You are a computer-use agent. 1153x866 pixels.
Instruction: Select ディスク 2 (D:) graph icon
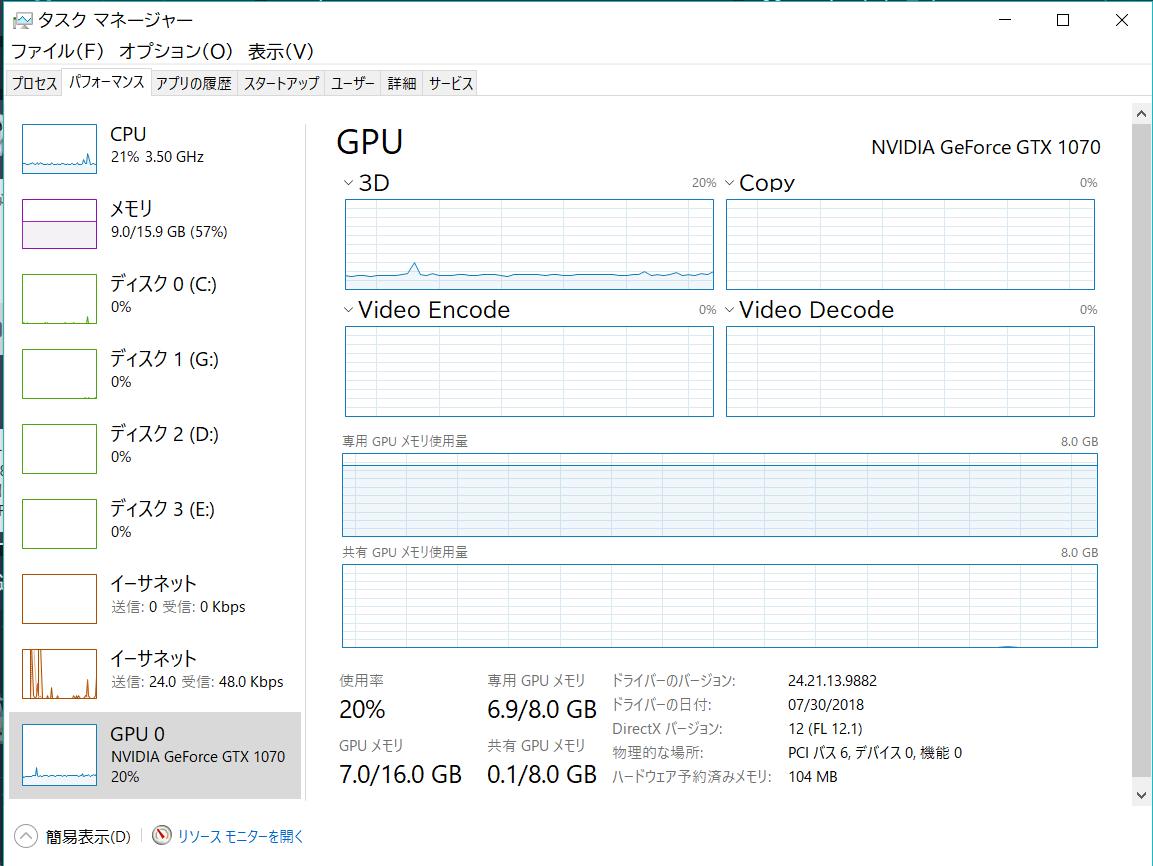(x=59, y=449)
